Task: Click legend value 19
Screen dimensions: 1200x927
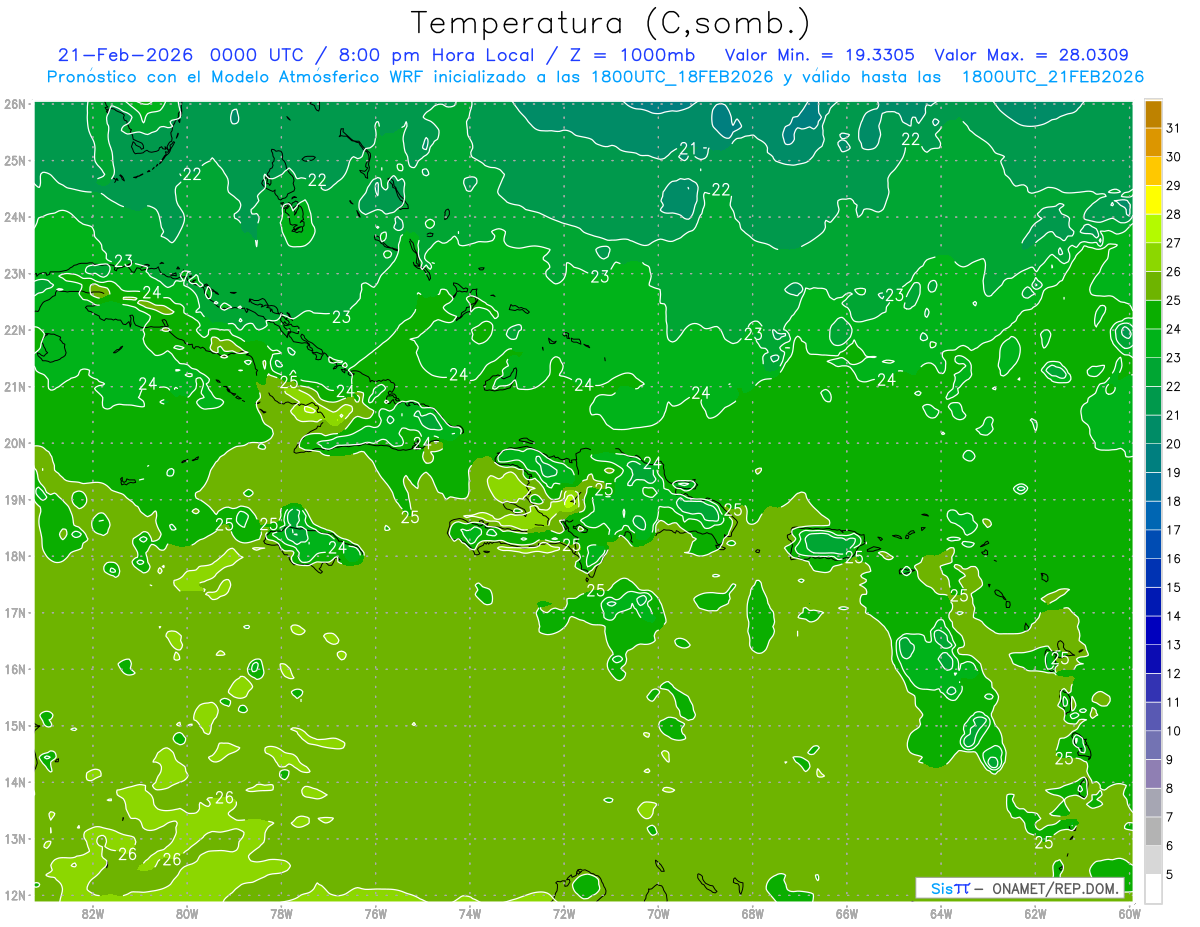Action: click(x=1173, y=472)
